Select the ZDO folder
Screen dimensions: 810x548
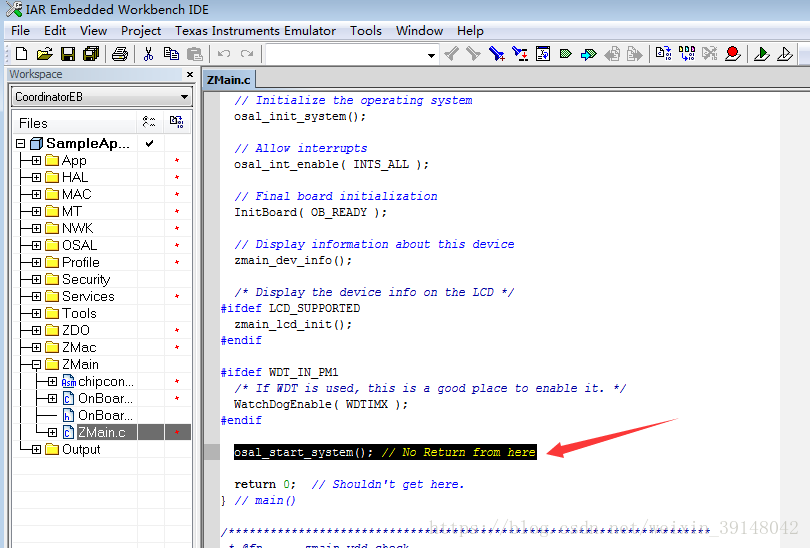[x=76, y=331]
